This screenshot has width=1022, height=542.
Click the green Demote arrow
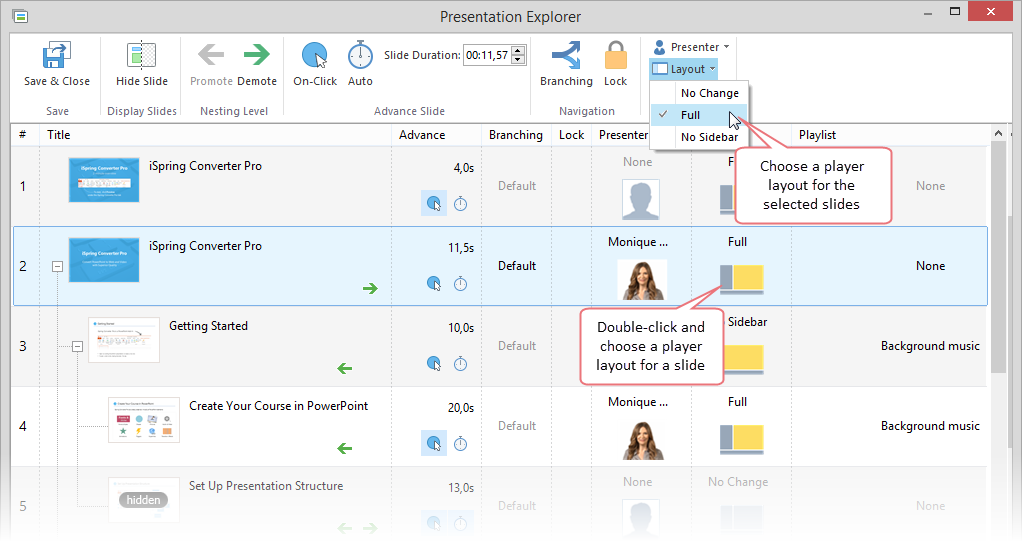tap(257, 54)
